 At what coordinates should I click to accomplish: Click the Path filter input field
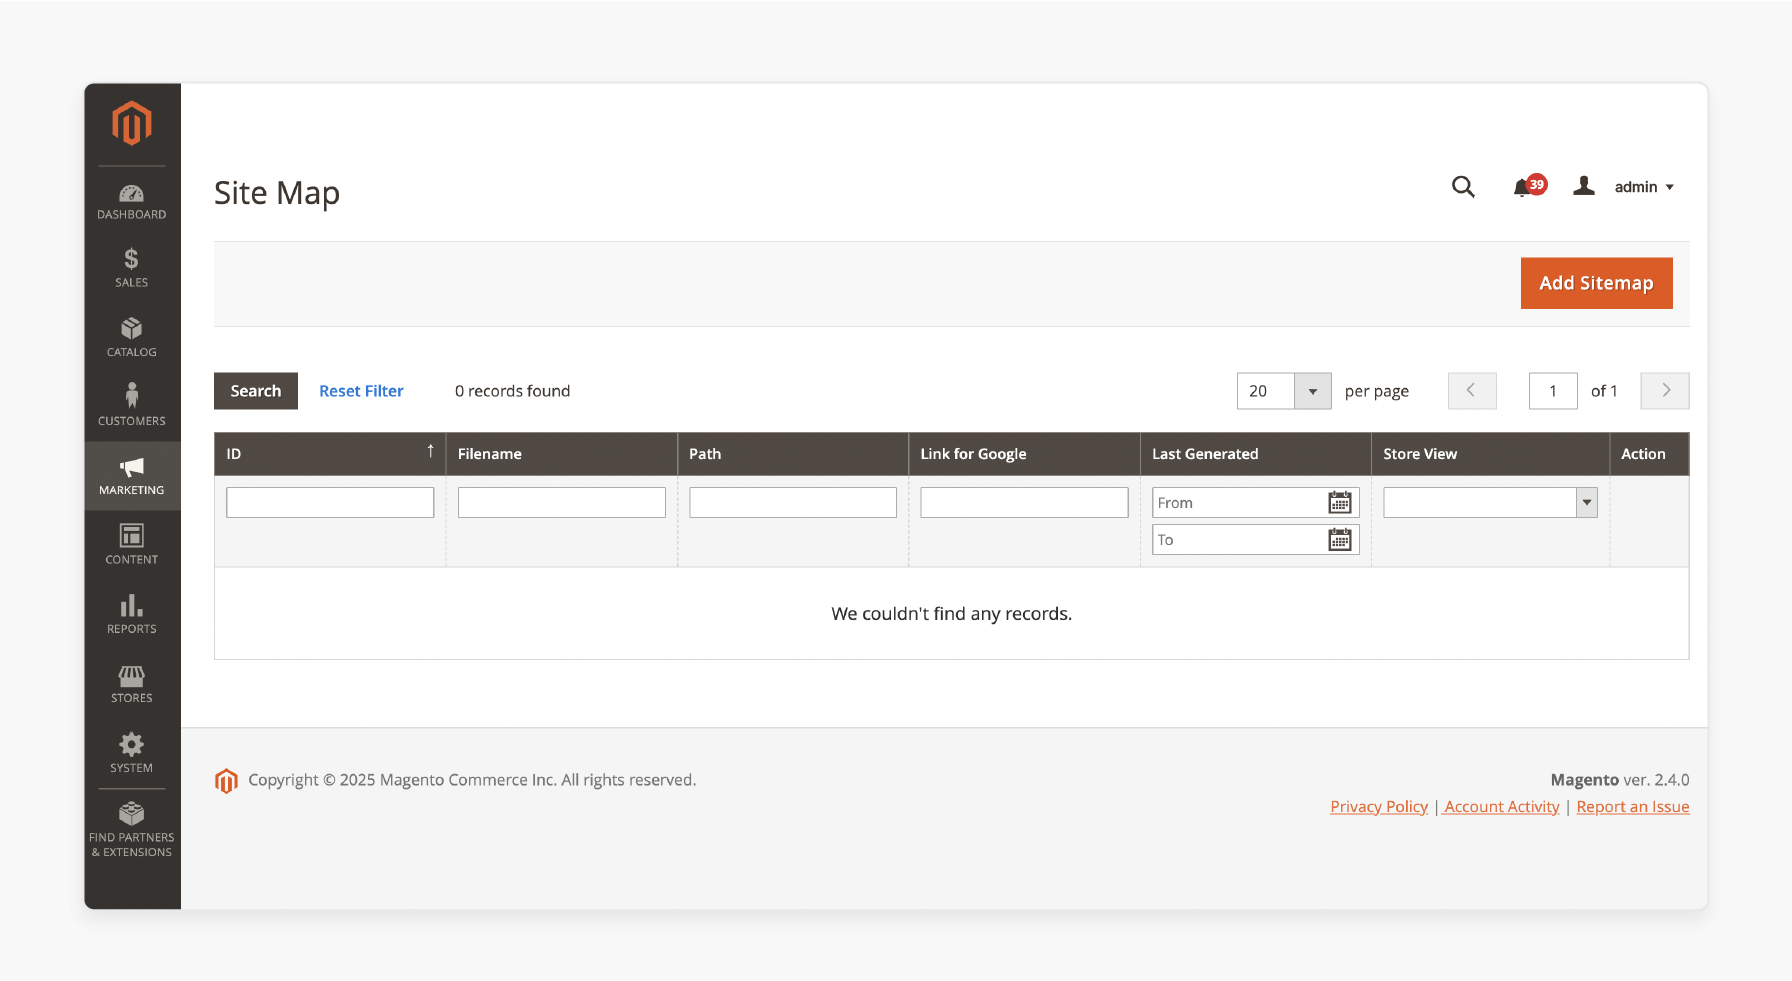[793, 503]
